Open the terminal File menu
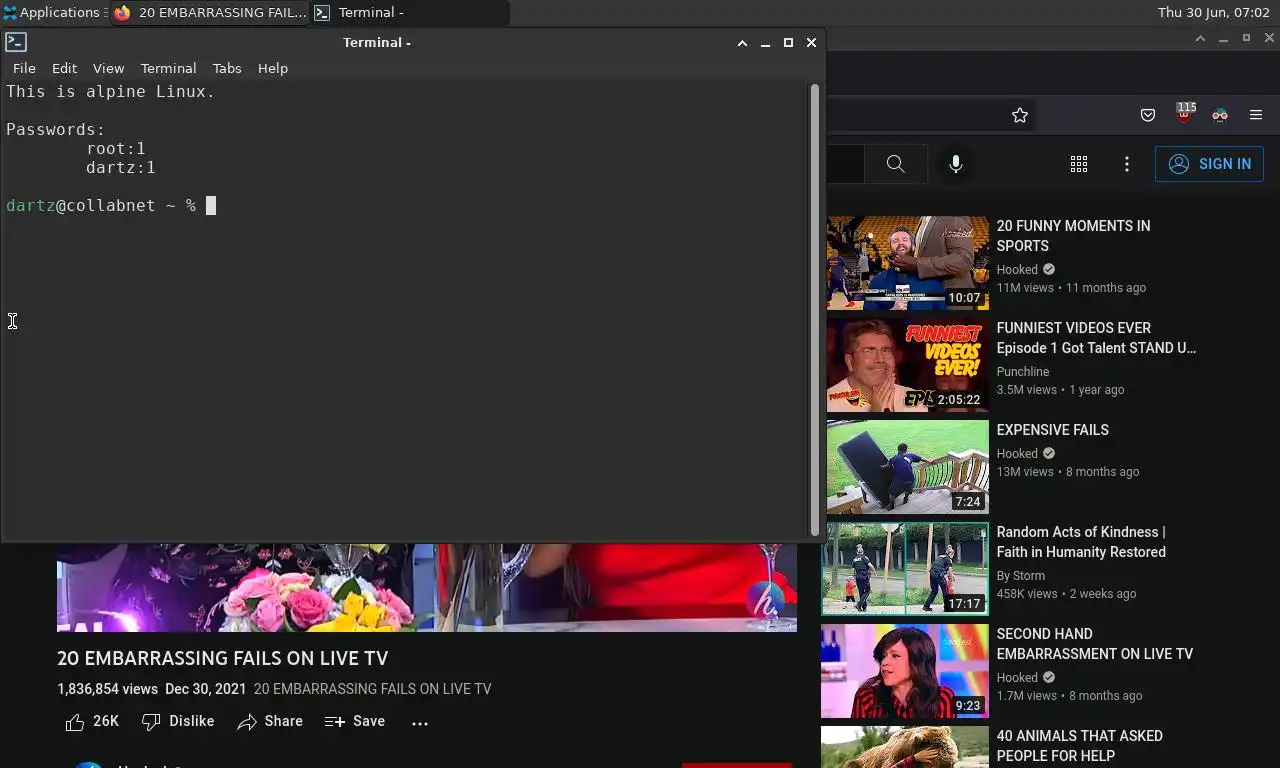This screenshot has height=768, width=1280. [x=24, y=68]
